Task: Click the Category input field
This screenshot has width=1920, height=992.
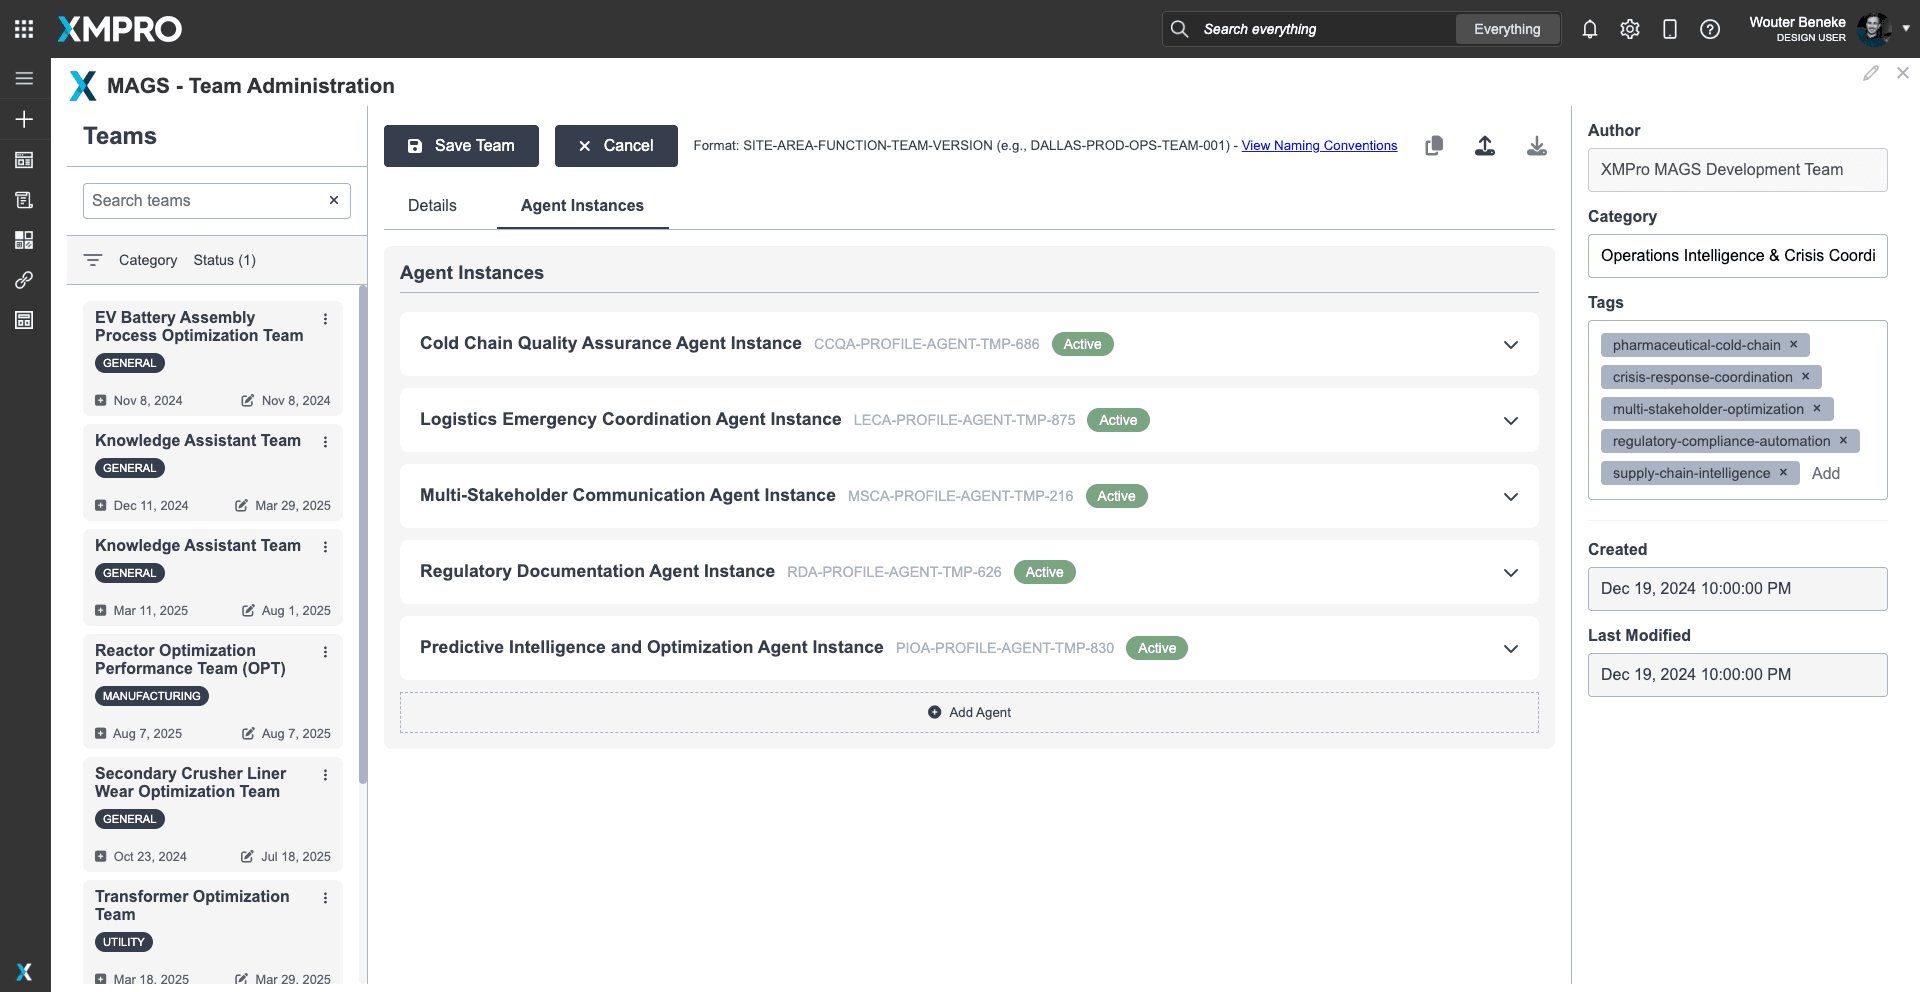Action: point(1736,256)
